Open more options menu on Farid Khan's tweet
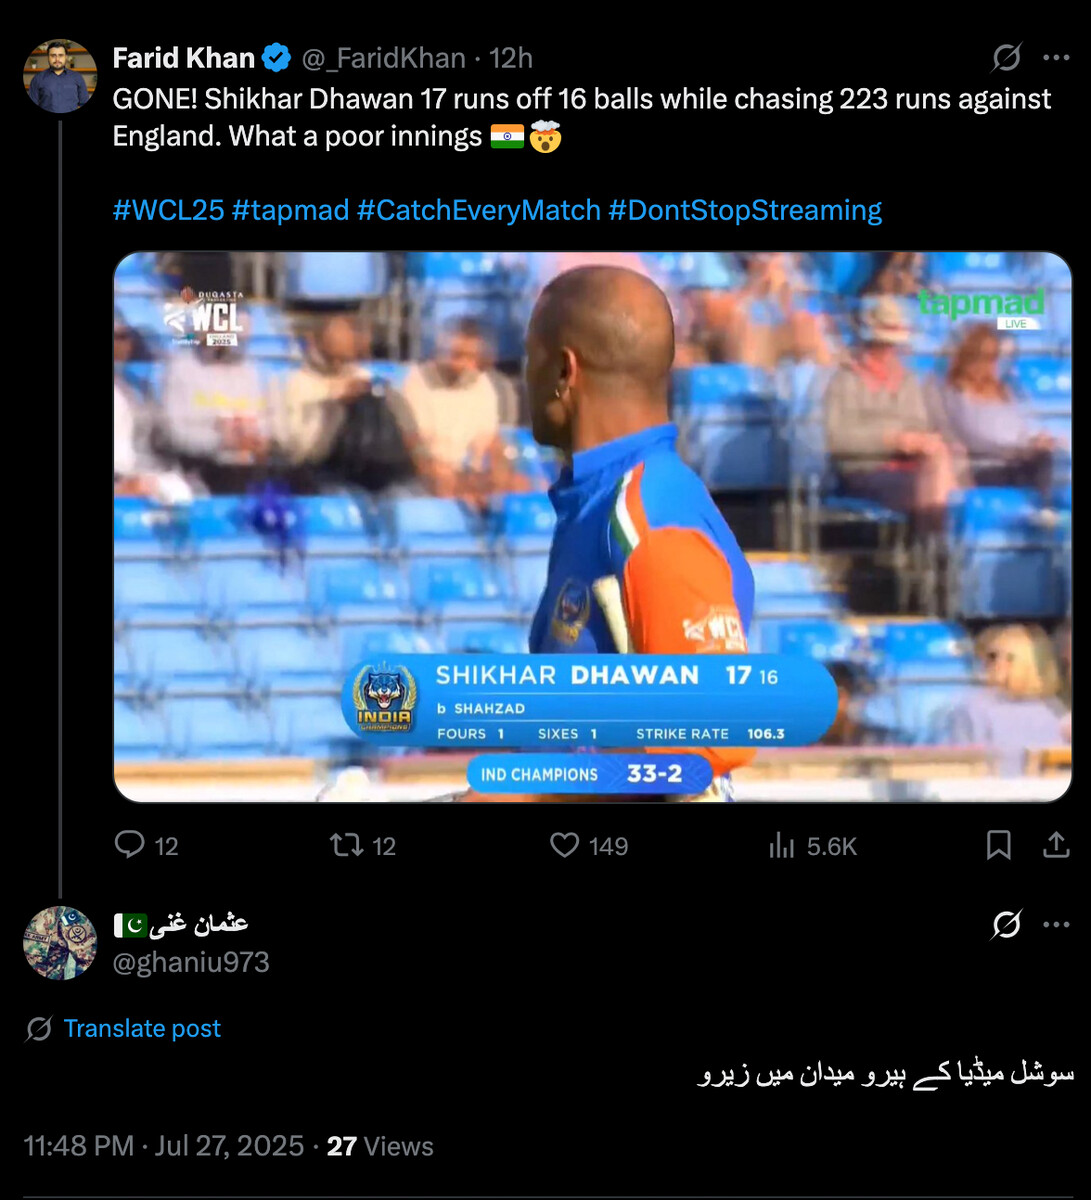1091x1200 pixels. [x=1056, y=58]
